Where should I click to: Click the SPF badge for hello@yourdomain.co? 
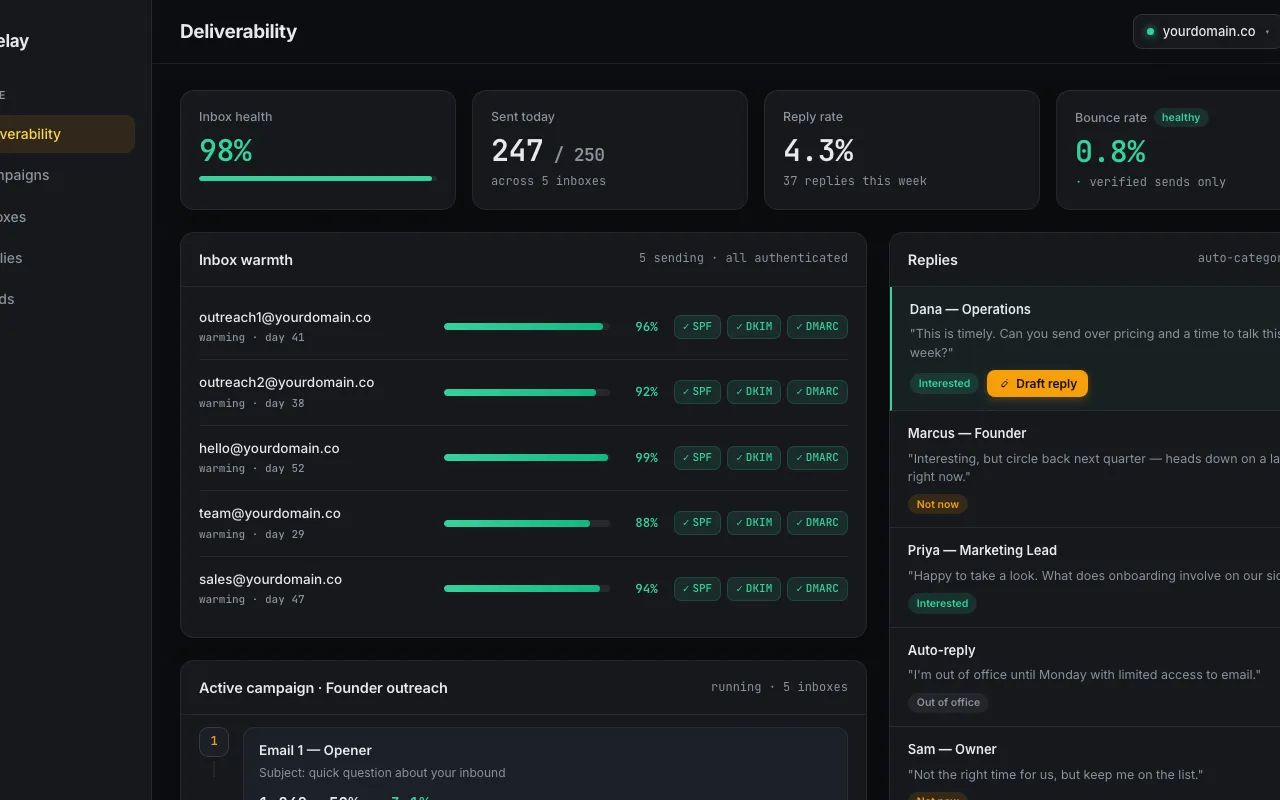[x=697, y=458]
